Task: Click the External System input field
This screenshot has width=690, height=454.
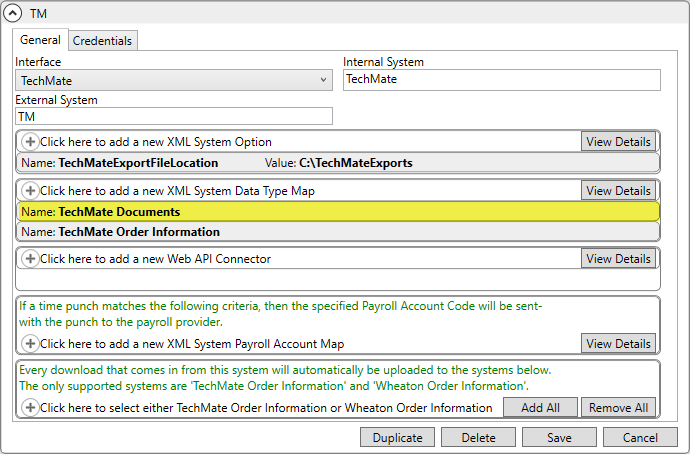Action: click(174, 117)
